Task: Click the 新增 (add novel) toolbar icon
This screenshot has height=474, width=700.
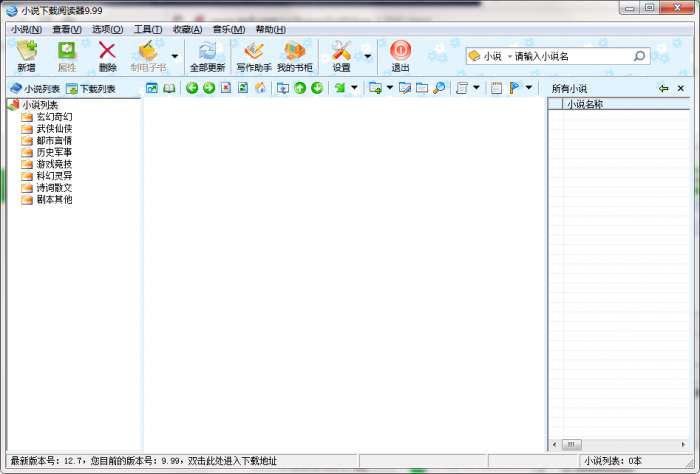Action: pyautogui.click(x=26, y=56)
